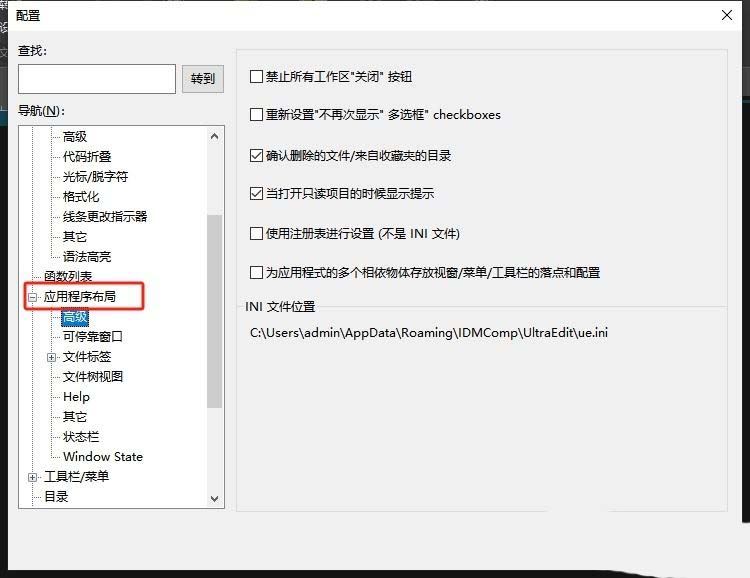Screen dimensions: 750x578
Task: Select 目录 in navigation tree
Action: [56, 497]
